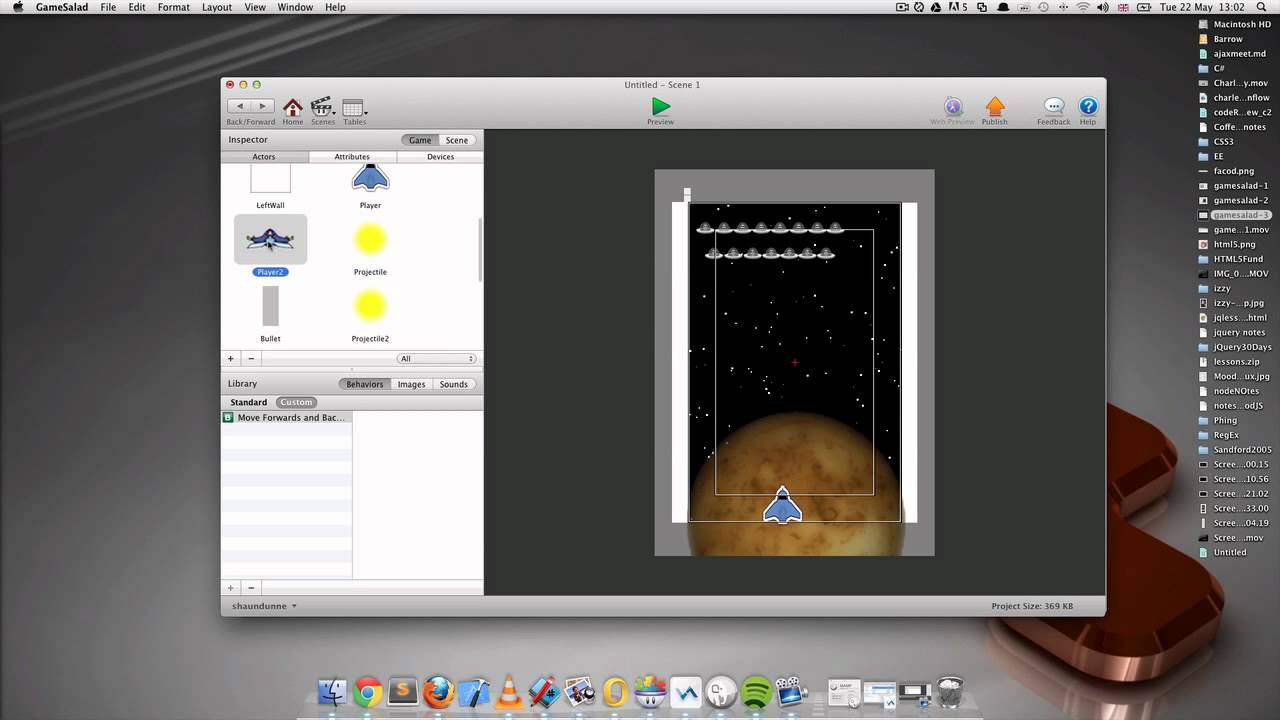Open Xcode from the Dock
Image resolution: width=1280 pixels, height=720 pixels.
473,692
